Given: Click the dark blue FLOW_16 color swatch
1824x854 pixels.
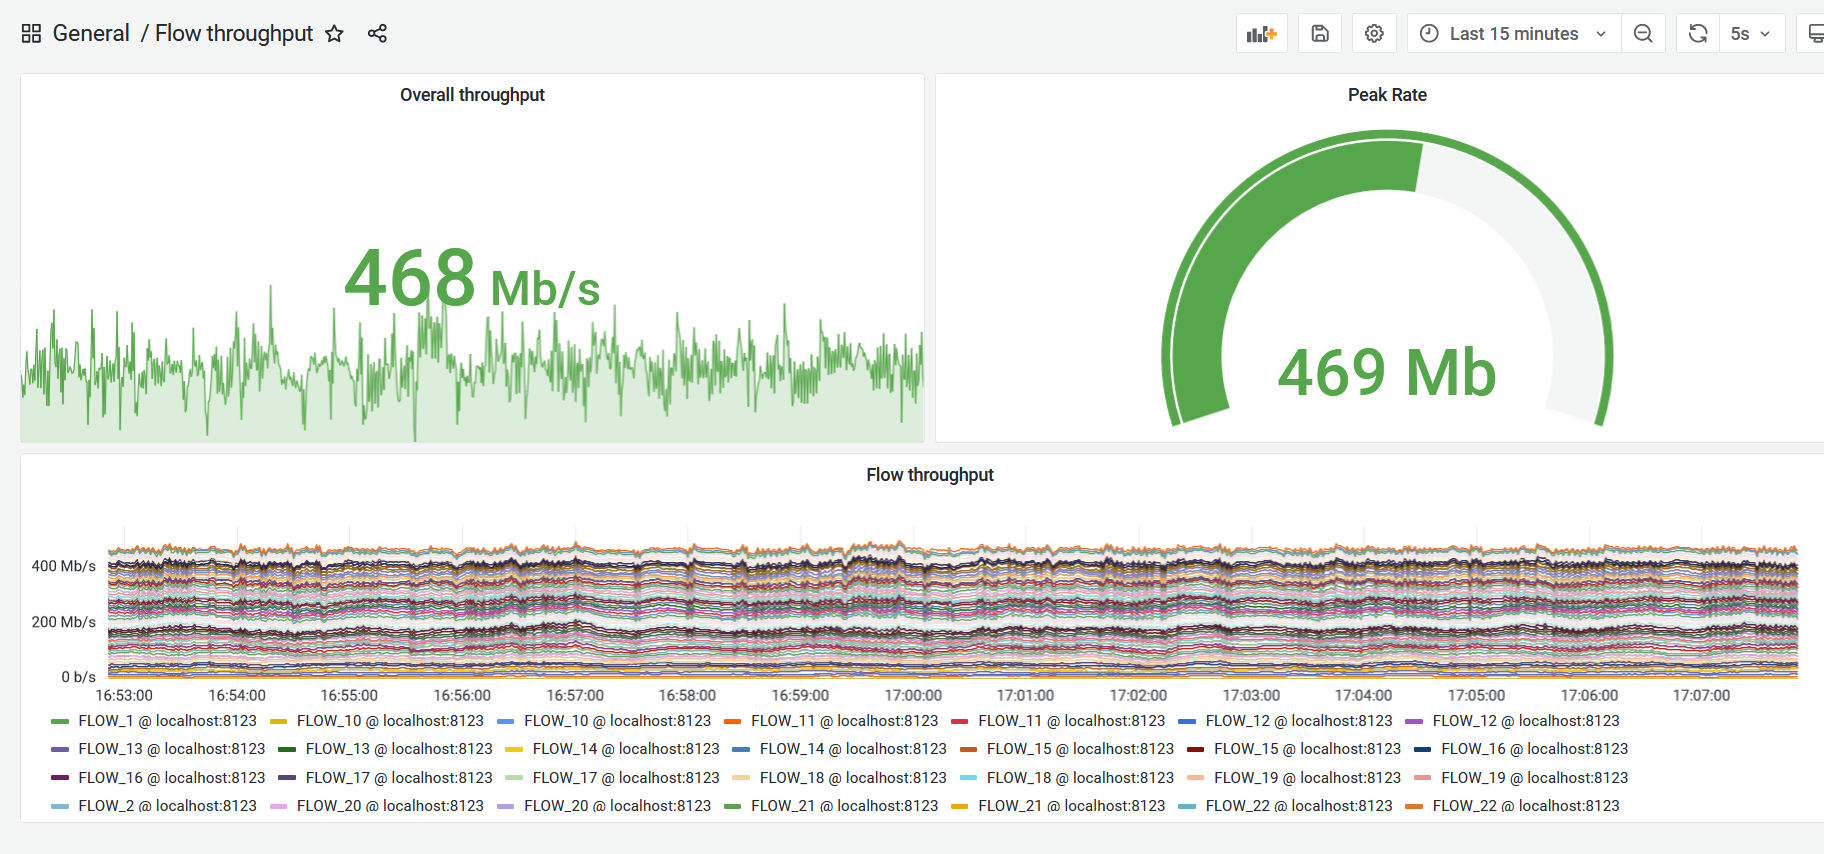Looking at the screenshot, I should pyautogui.click(x=1422, y=749).
